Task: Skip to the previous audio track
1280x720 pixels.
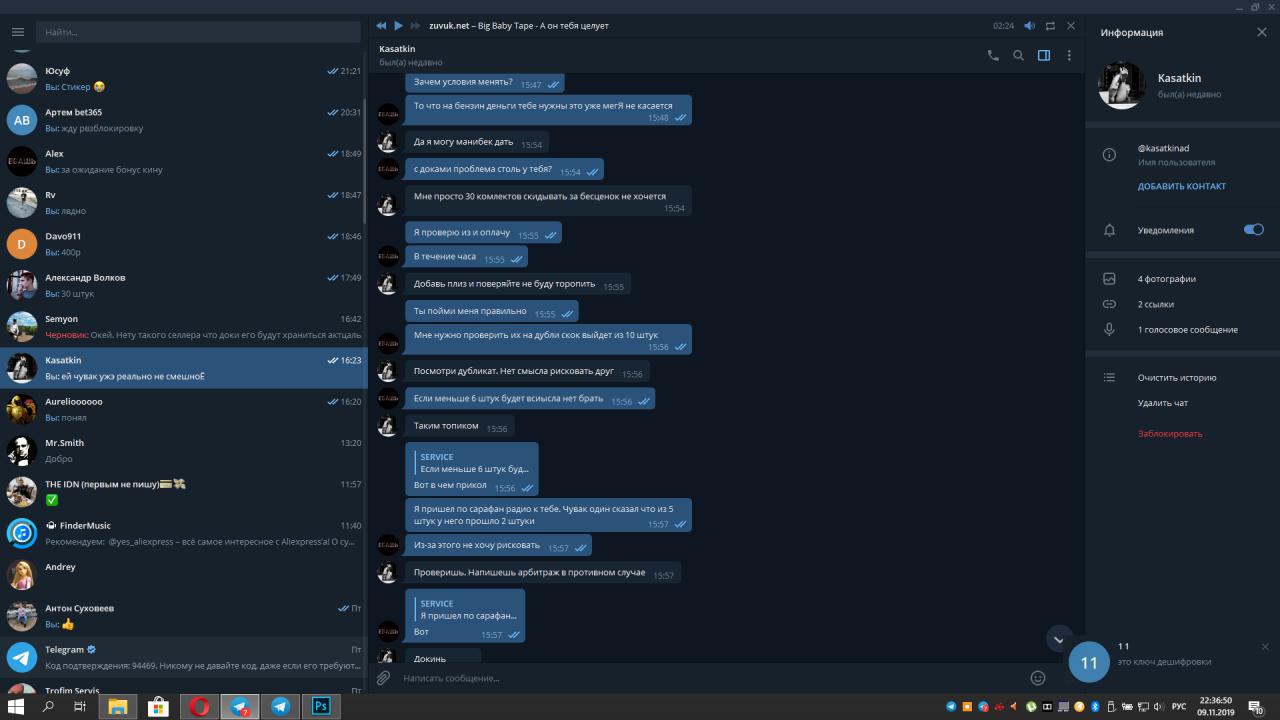Action: [380, 25]
